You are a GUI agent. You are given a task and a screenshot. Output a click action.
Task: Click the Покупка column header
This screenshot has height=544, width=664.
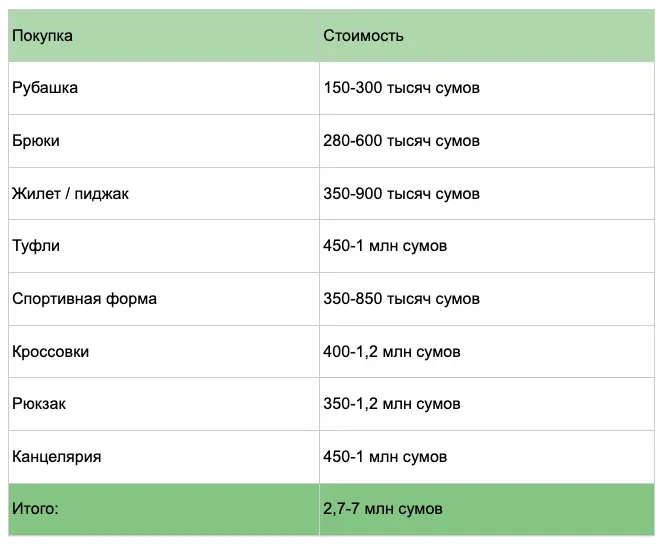tap(163, 36)
